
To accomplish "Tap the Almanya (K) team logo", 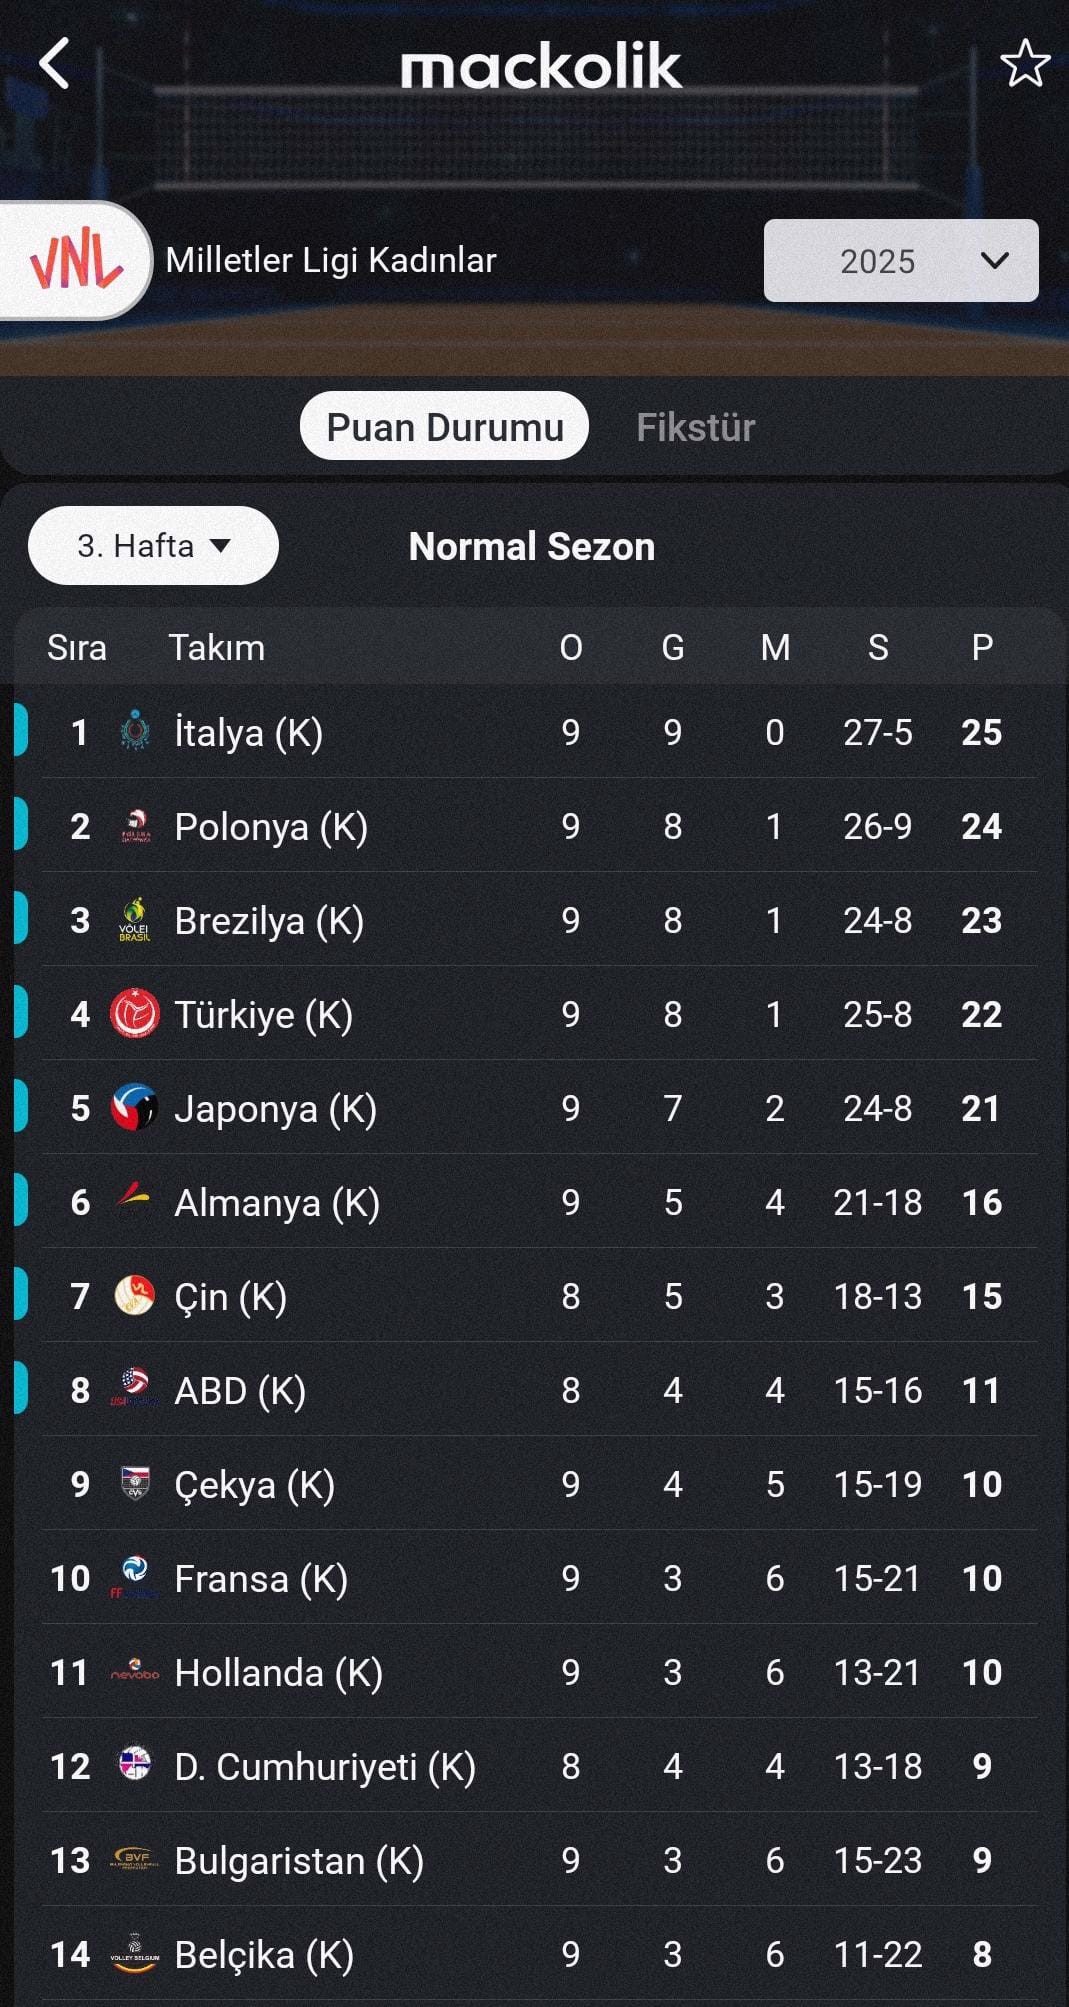I will click(135, 1202).
